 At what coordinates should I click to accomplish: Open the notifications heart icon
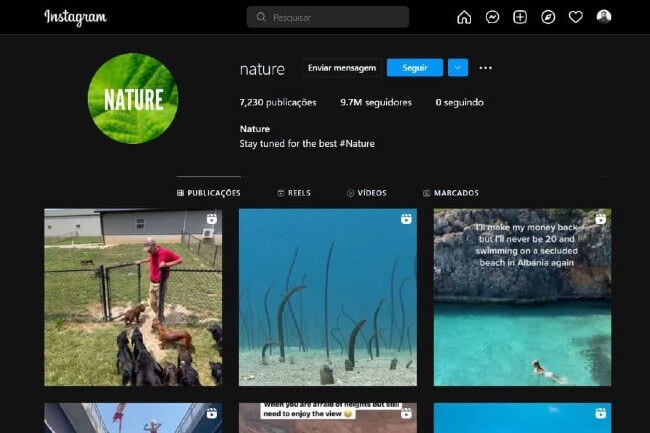[575, 17]
